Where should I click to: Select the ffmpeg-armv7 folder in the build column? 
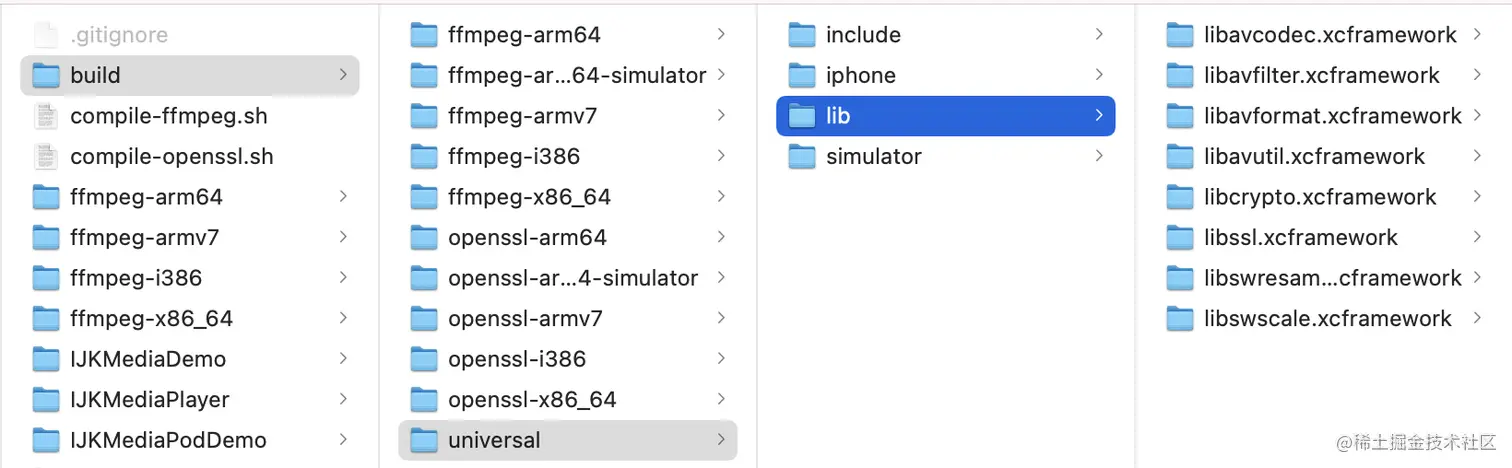(x=522, y=116)
